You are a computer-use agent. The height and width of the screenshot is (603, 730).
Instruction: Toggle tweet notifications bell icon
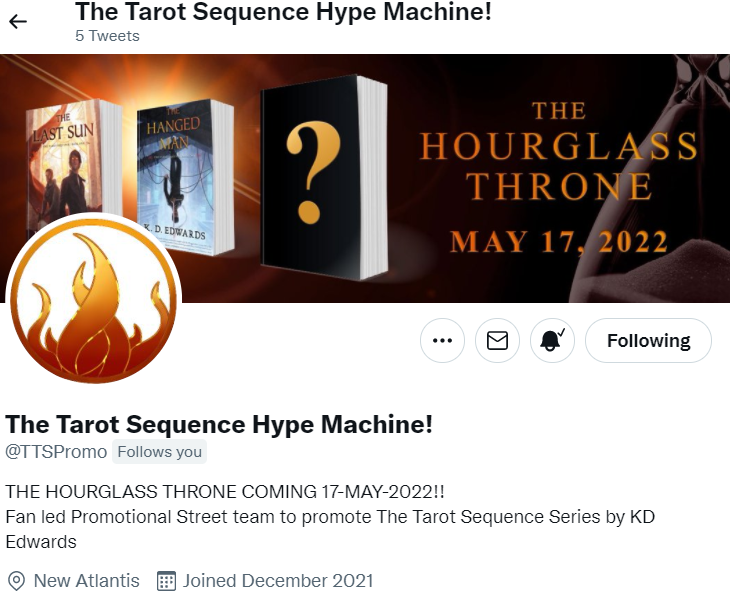pos(552,340)
